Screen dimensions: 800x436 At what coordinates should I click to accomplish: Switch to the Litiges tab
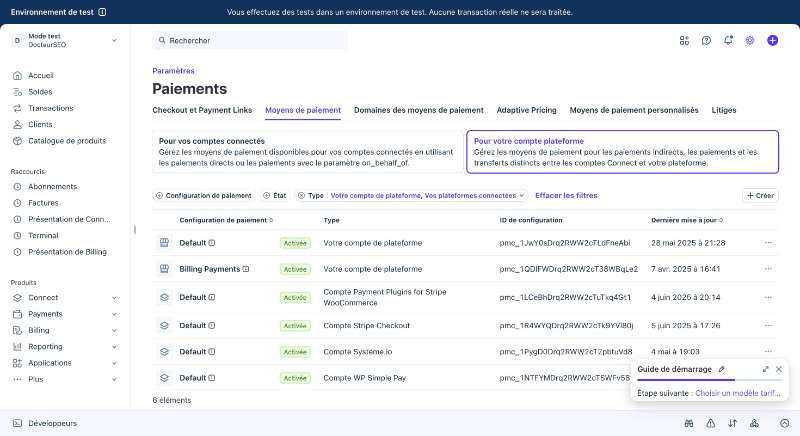tap(723, 110)
